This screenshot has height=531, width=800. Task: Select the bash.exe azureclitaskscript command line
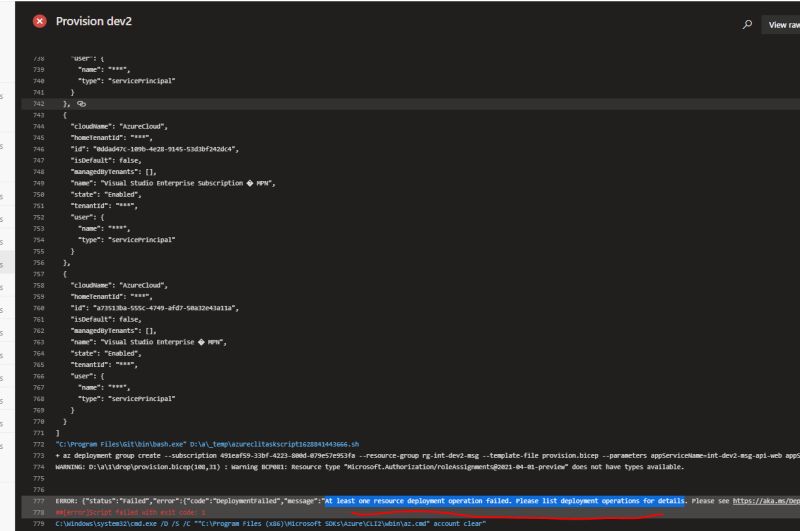207,444
